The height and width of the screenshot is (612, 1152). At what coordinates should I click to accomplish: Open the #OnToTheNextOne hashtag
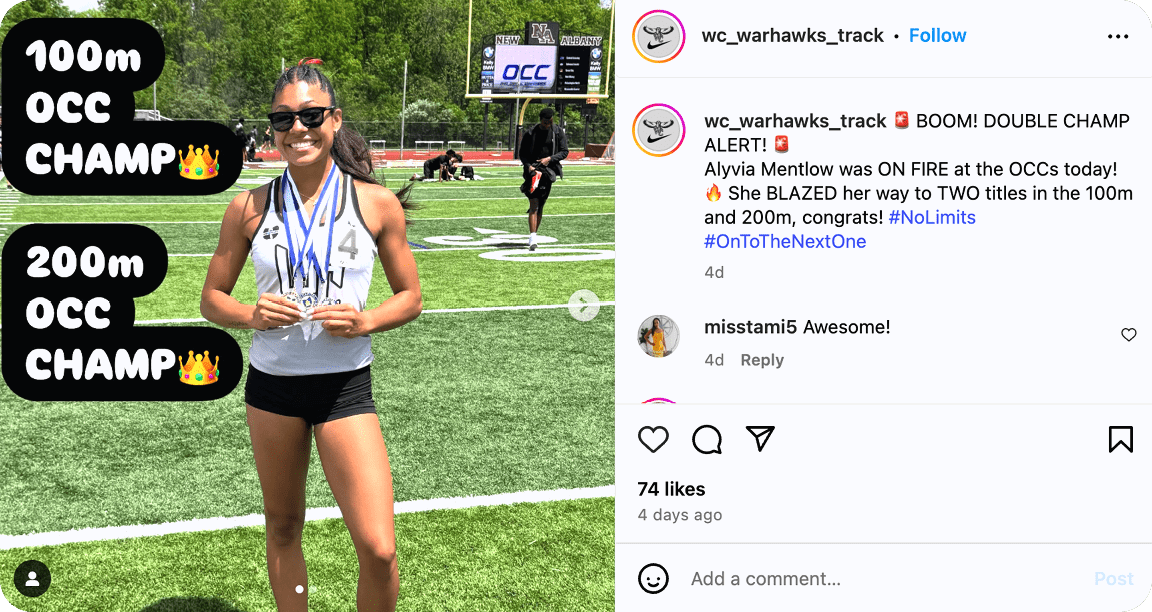click(785, 241)
